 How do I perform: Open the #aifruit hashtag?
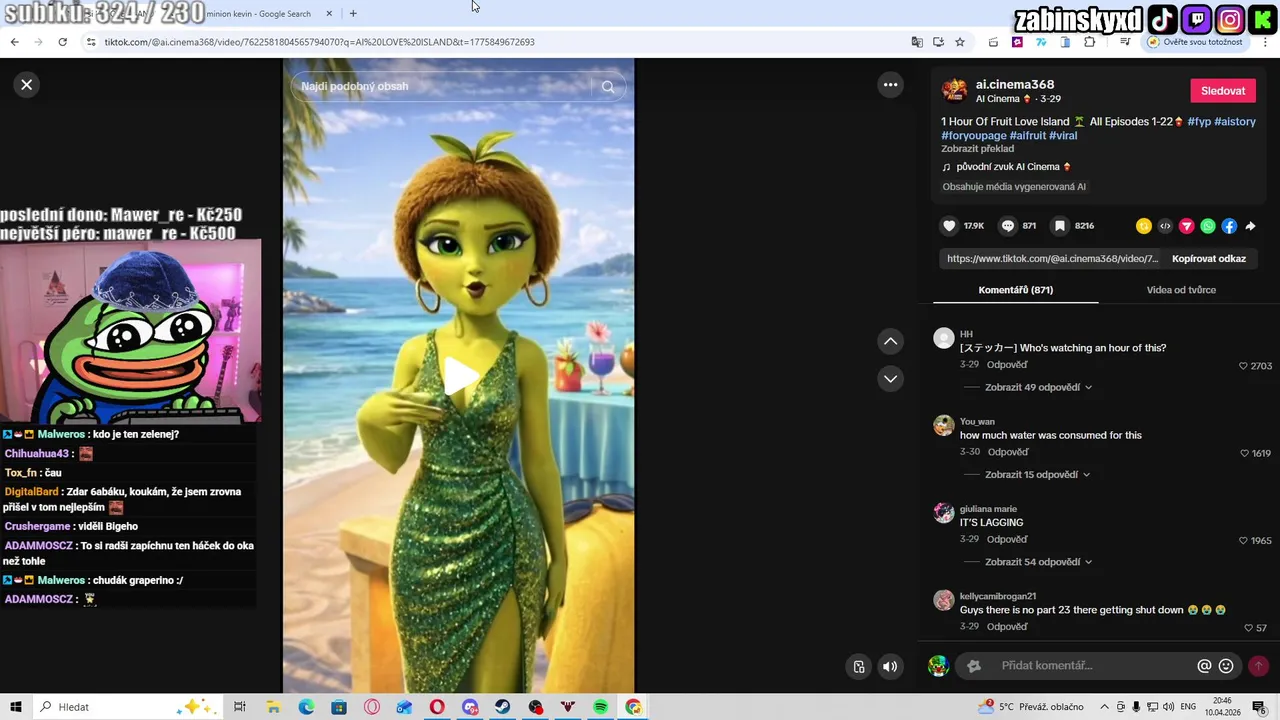pos(1028,135)
